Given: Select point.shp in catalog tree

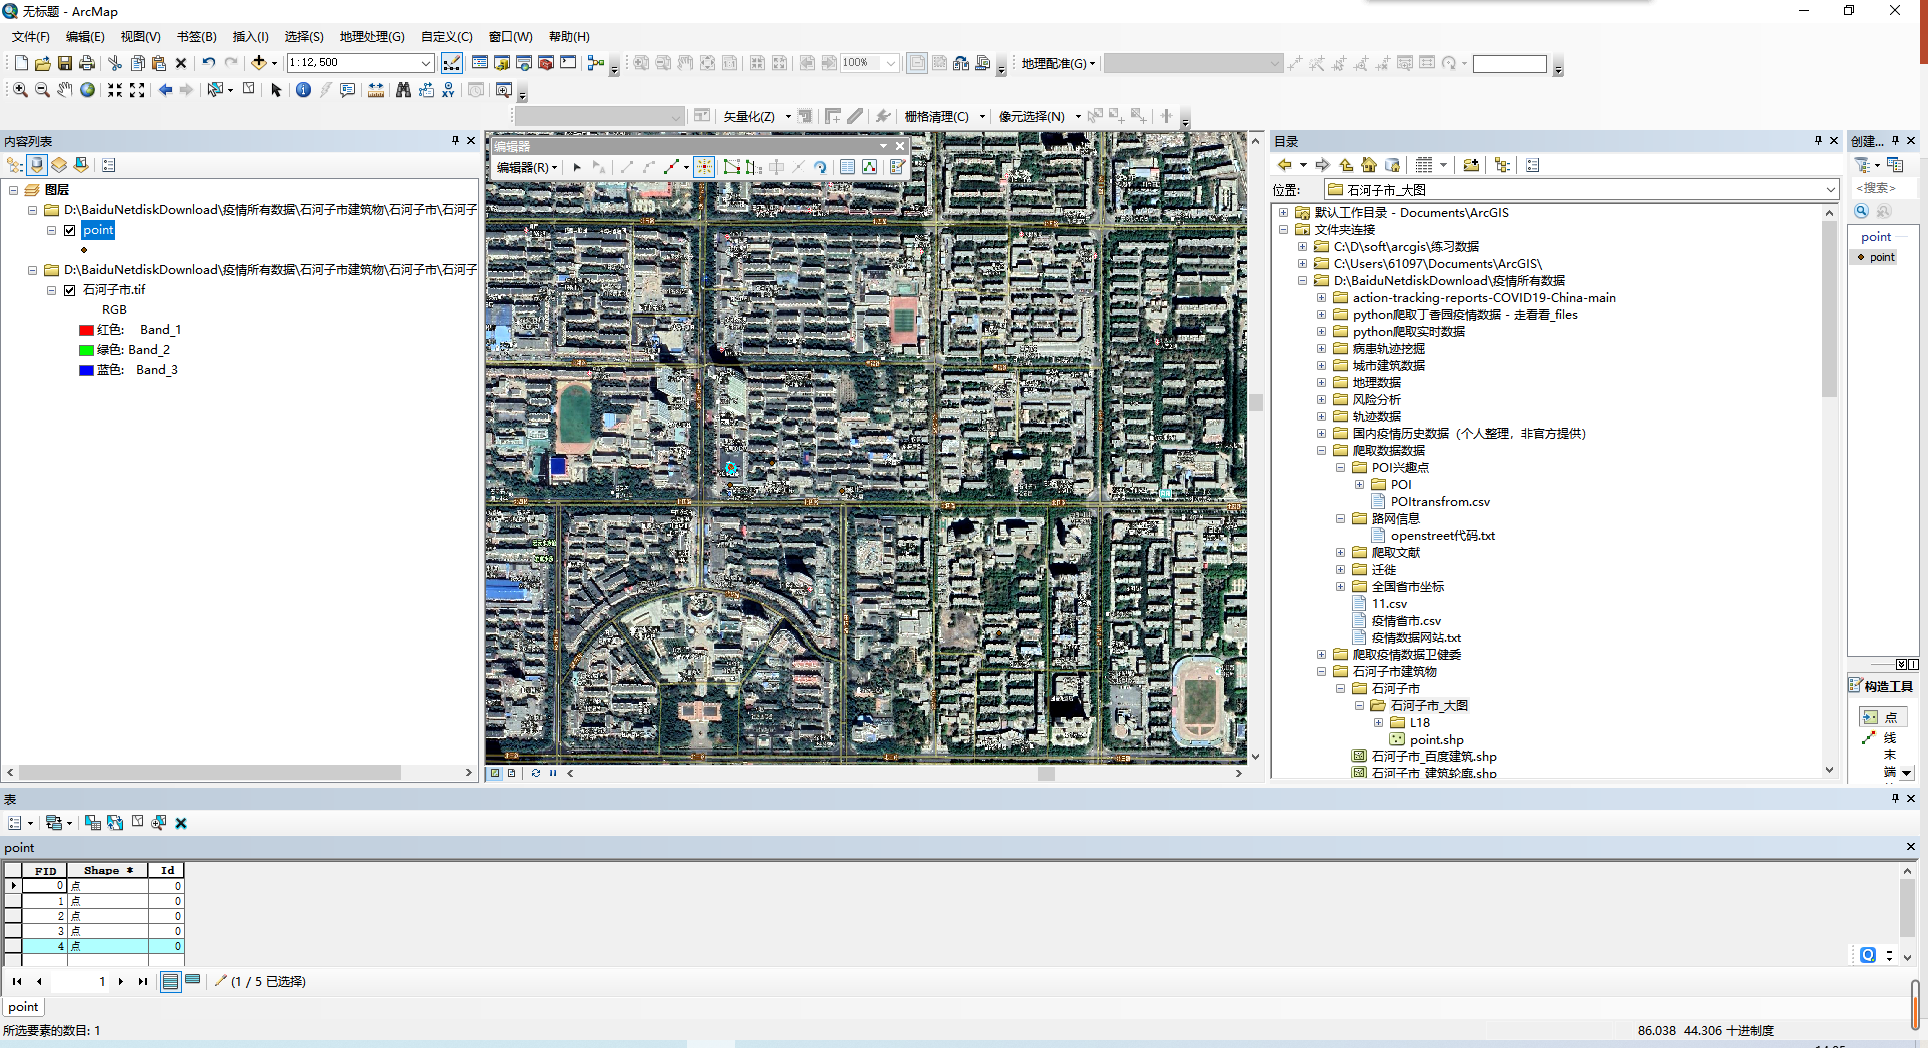Looking at the screenshot, I should pyautogui.click(x=1436, y=740).
